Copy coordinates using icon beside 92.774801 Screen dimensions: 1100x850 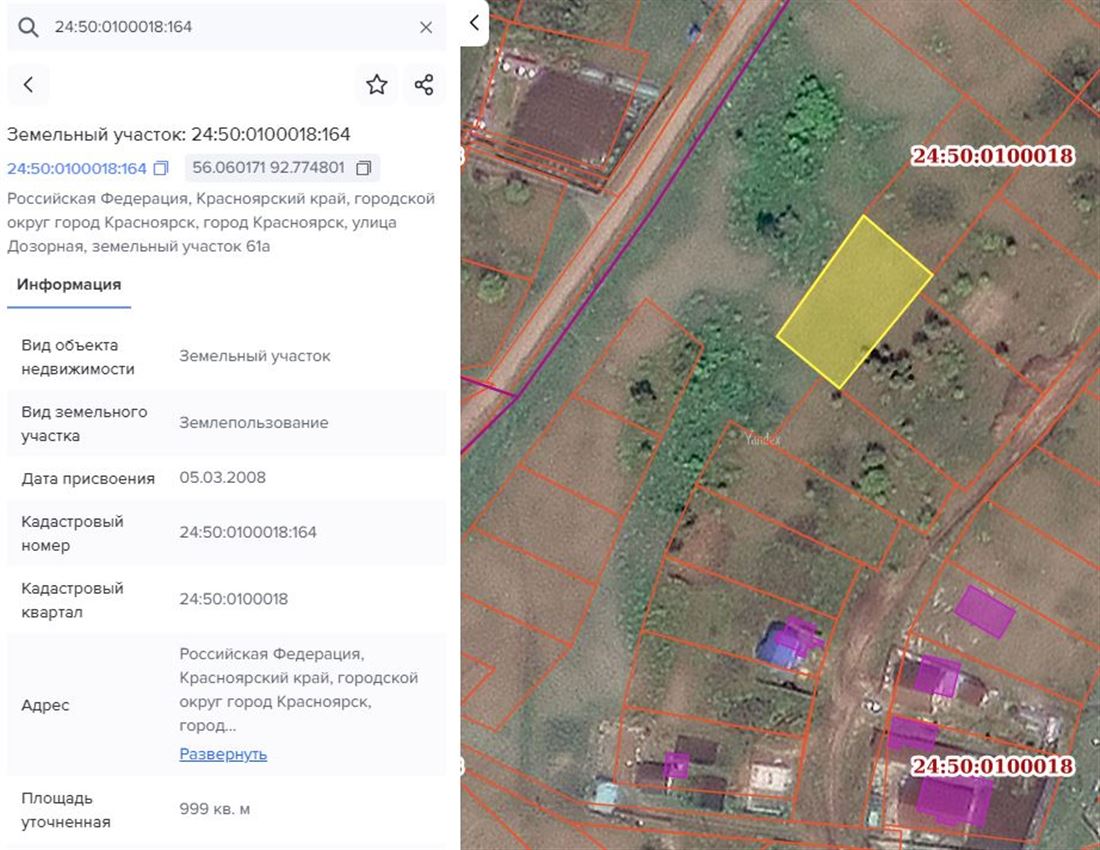tap(363, 168)
